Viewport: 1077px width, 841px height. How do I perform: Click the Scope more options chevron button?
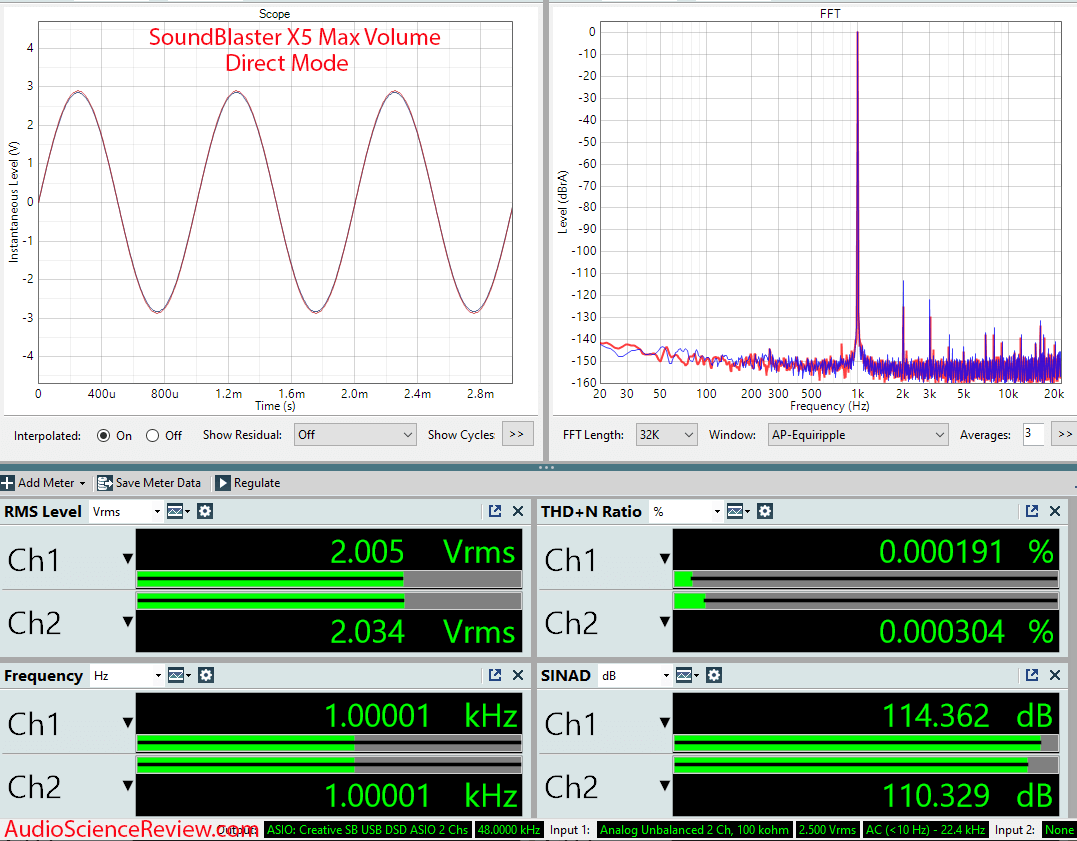point(517,434)
